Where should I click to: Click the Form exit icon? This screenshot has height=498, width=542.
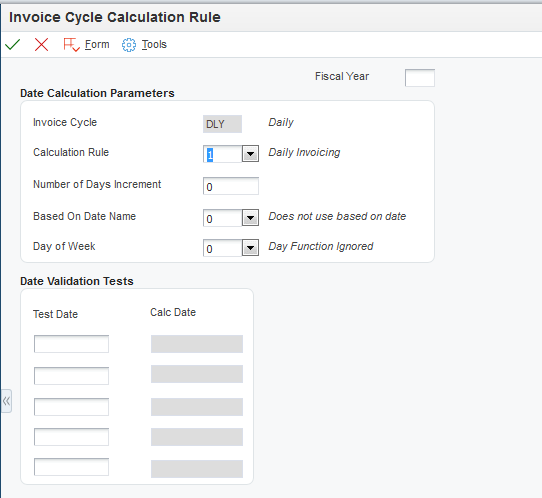click(x=71, y=45)
